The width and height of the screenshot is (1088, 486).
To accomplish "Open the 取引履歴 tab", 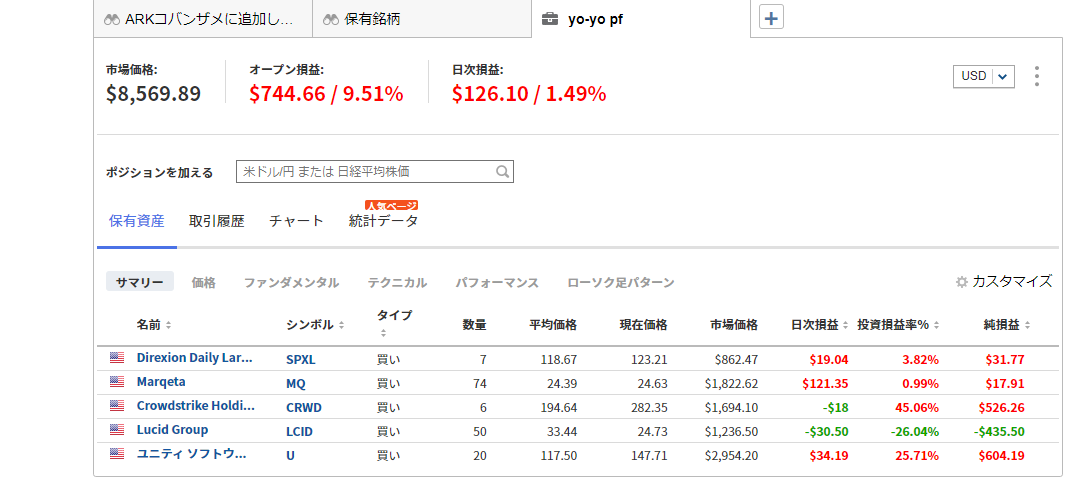I will click(x=216, y=221).
